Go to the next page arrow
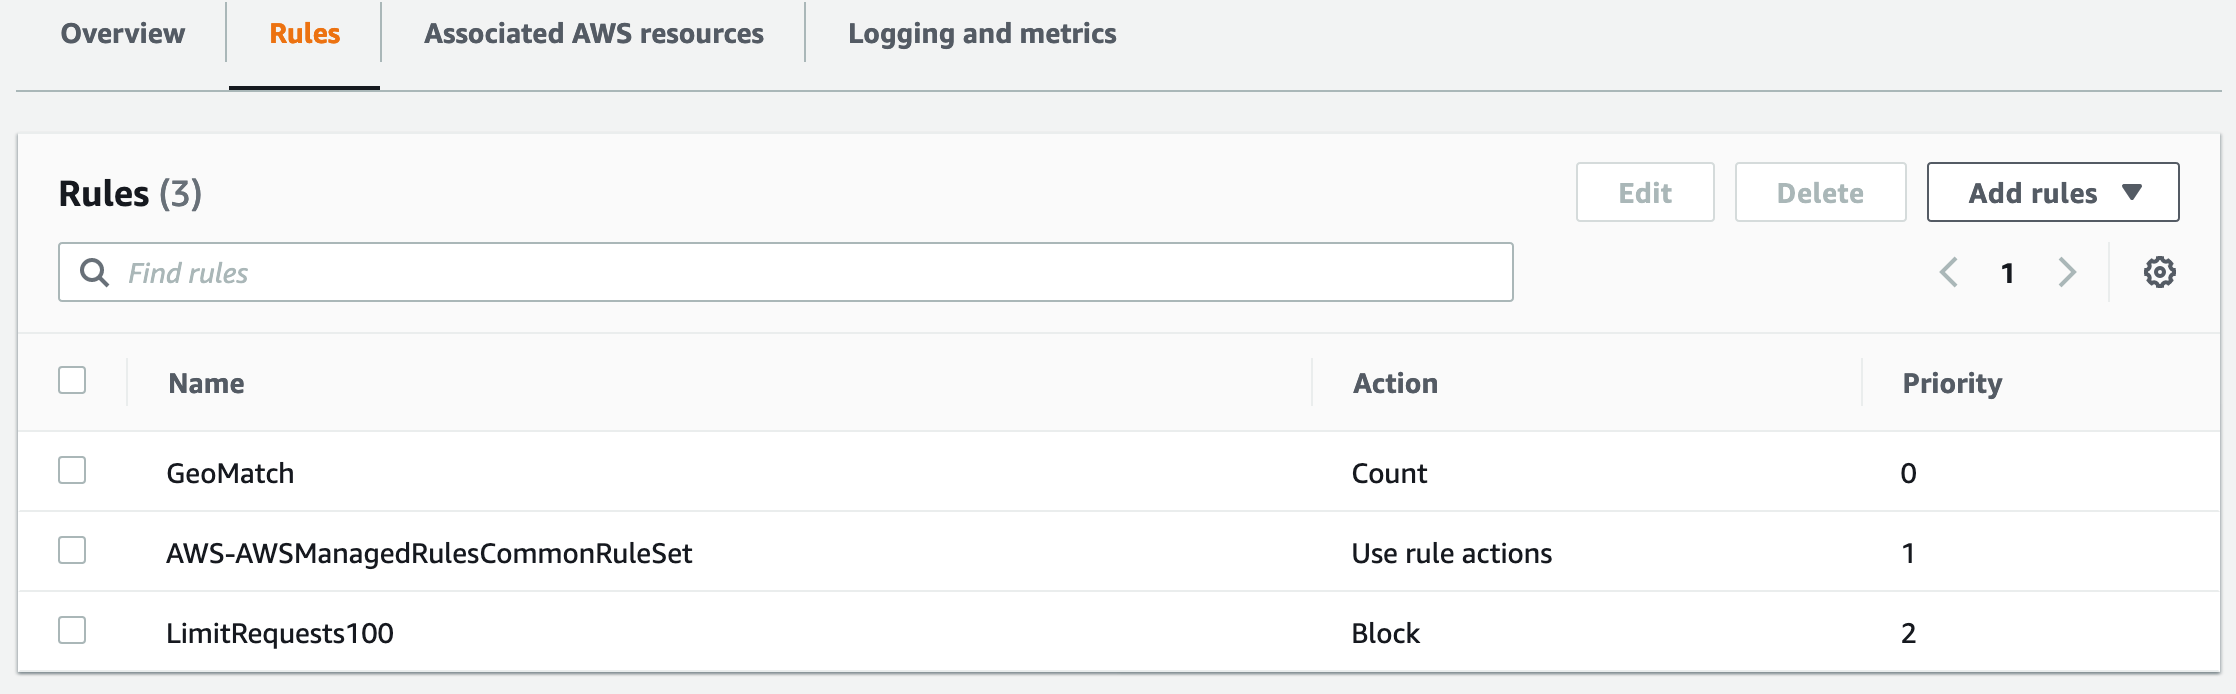 click(x=2067, y=272)
